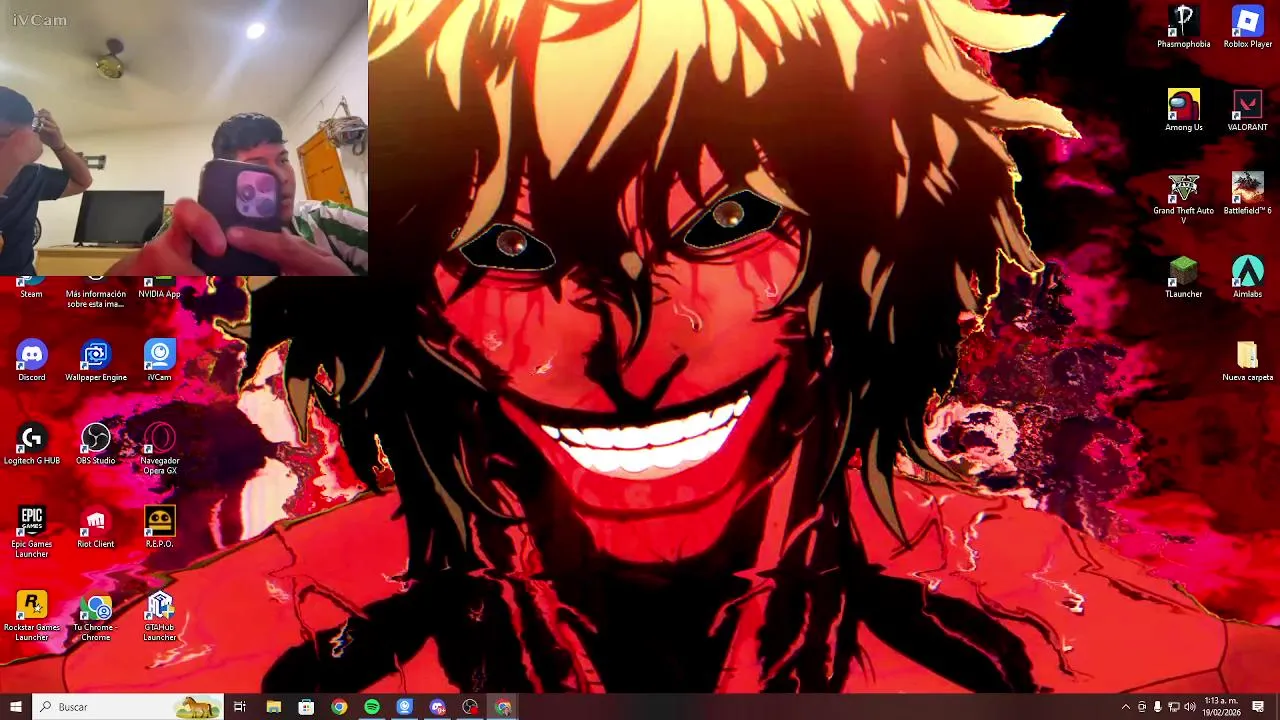
Task: Open Discord from the taskbar
Action: point(438,707)
